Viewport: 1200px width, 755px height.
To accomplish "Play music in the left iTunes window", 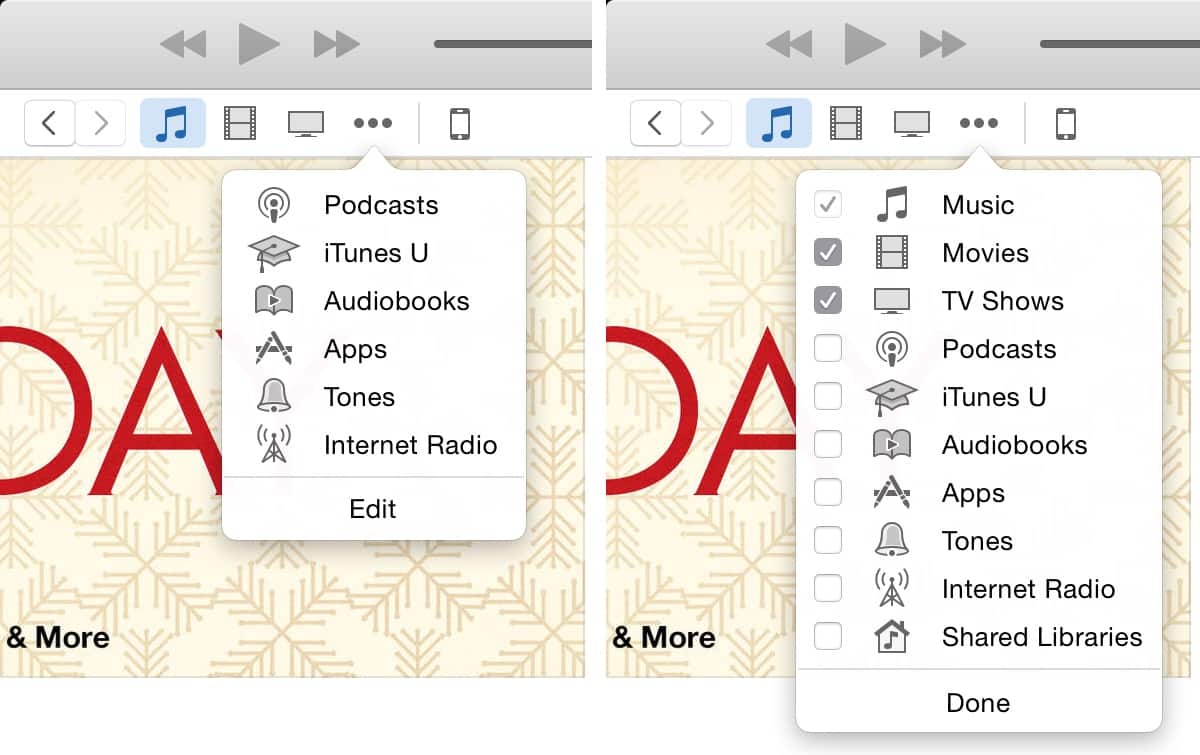I will tap(259, 43).
